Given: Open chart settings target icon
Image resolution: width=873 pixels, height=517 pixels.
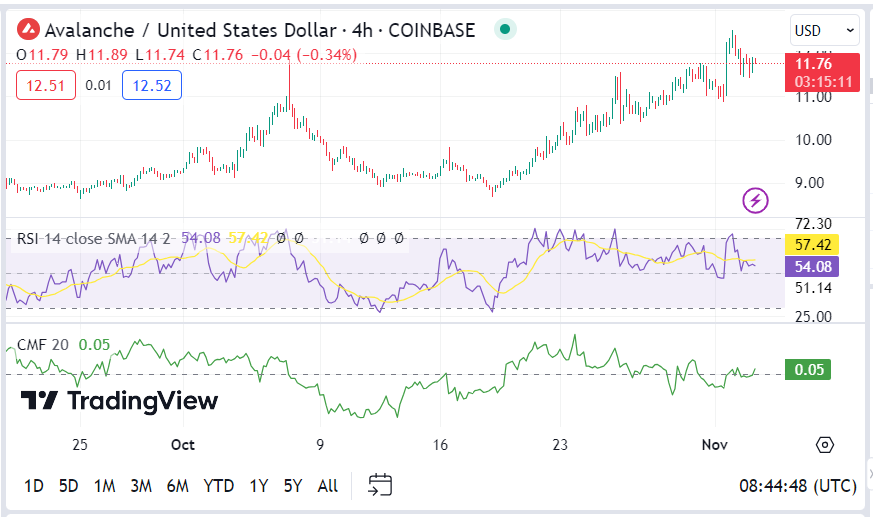Looking at the screenshot, I should [x=825, y=445].
